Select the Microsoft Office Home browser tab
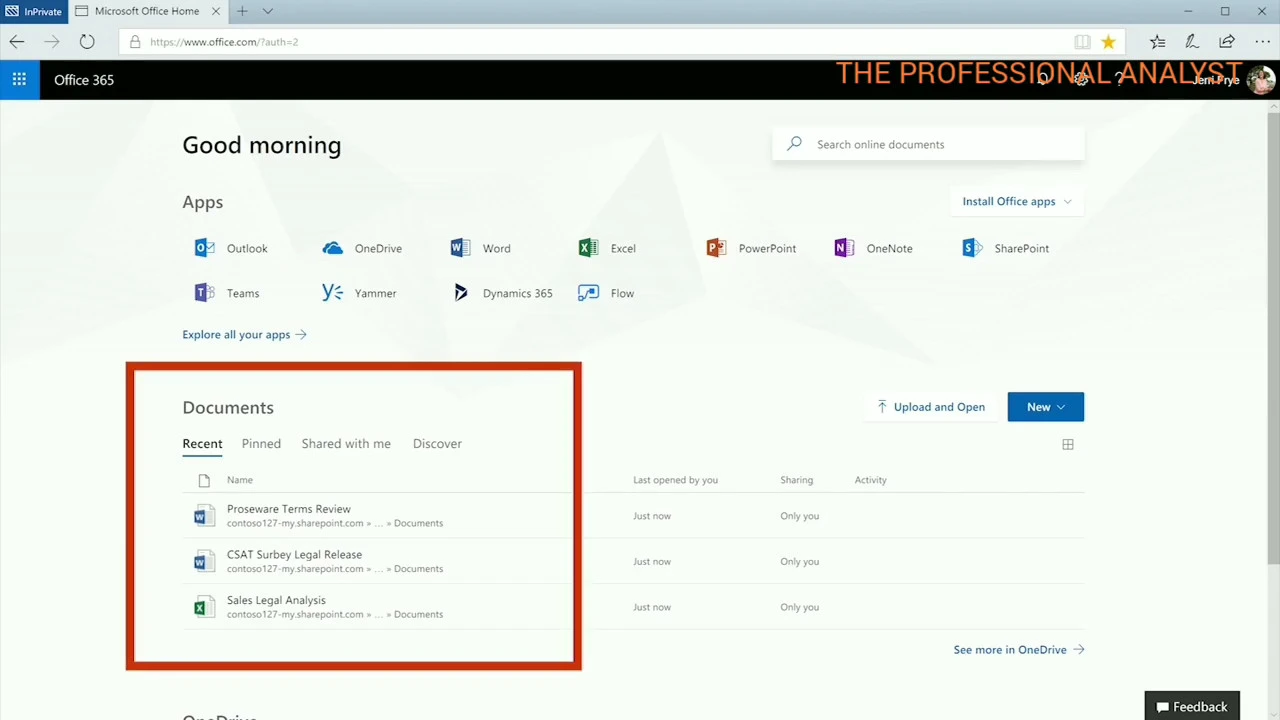The width and height of the screenshot is (1280, 720). pos(146,11)
